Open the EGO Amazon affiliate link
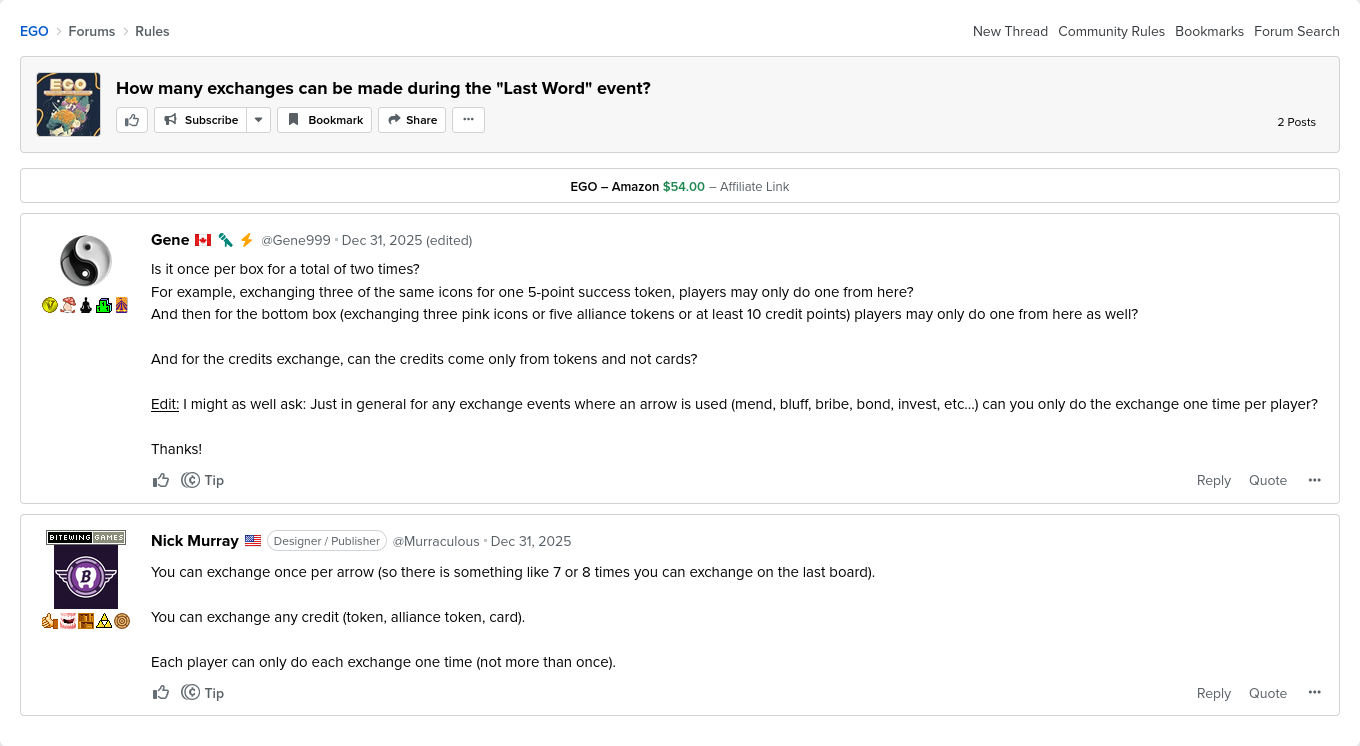 pos(679,186)
